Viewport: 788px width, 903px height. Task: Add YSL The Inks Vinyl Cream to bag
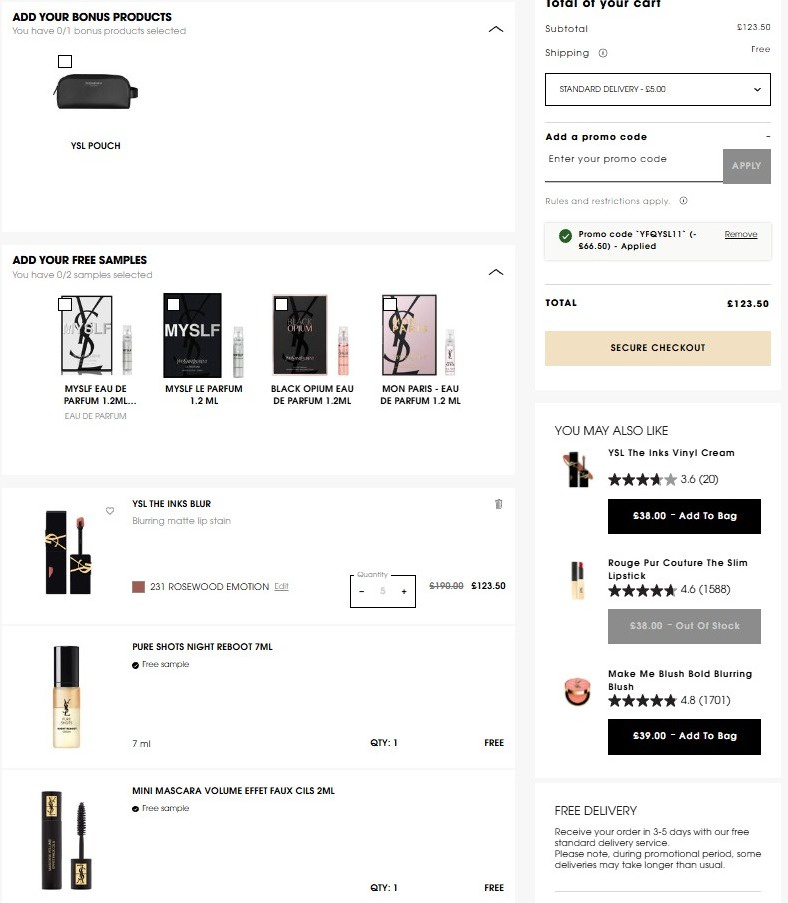tap(684, 516)
